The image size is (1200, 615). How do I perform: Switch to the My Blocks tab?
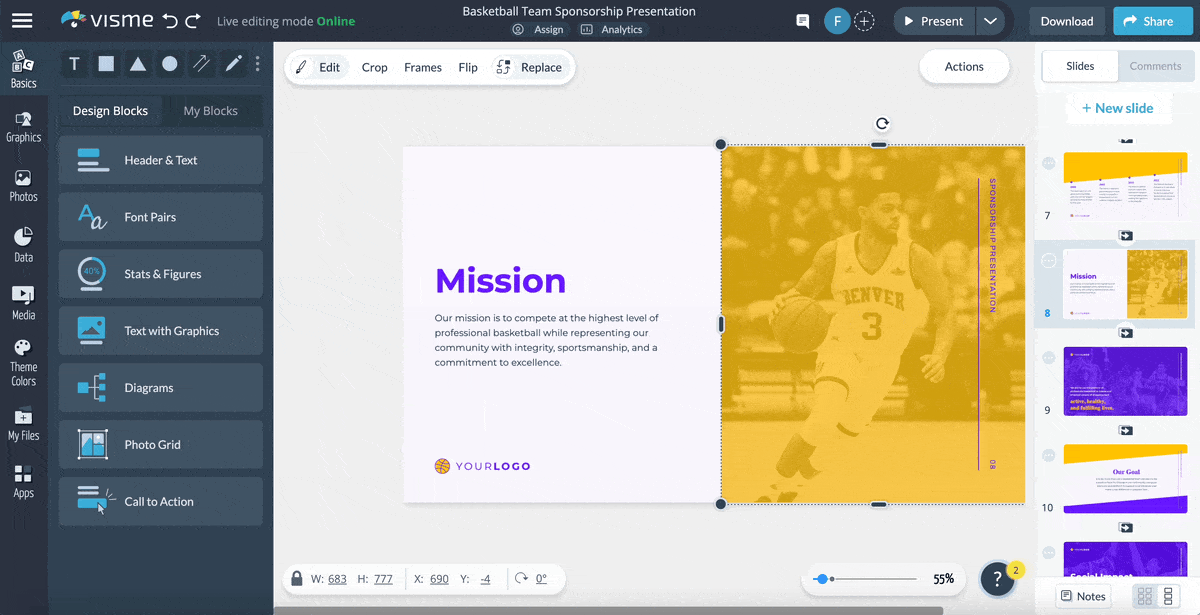(x=210, y=111)
